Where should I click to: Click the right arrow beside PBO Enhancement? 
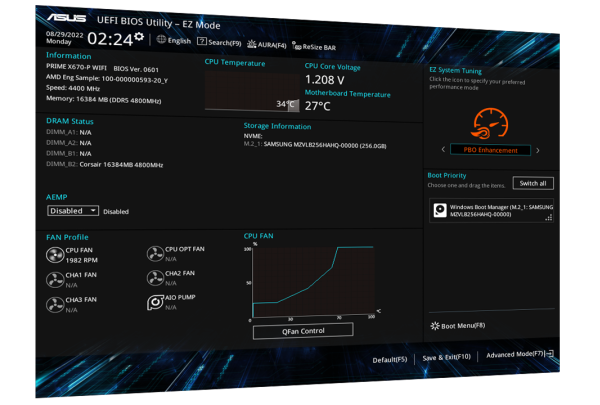pyautogui.click(x=537, y=150)
